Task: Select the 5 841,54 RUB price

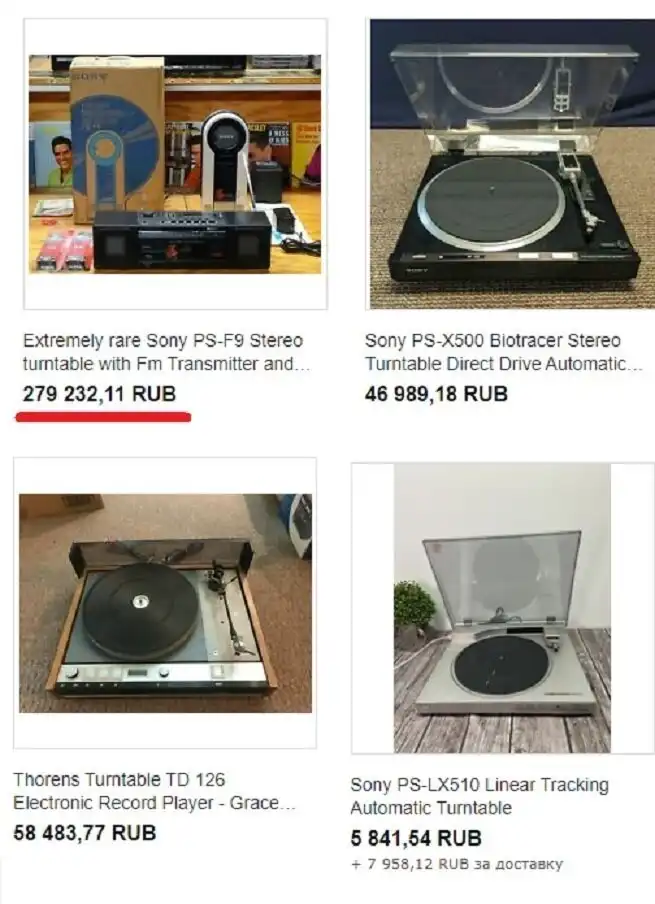Action: tap(416, 838)
